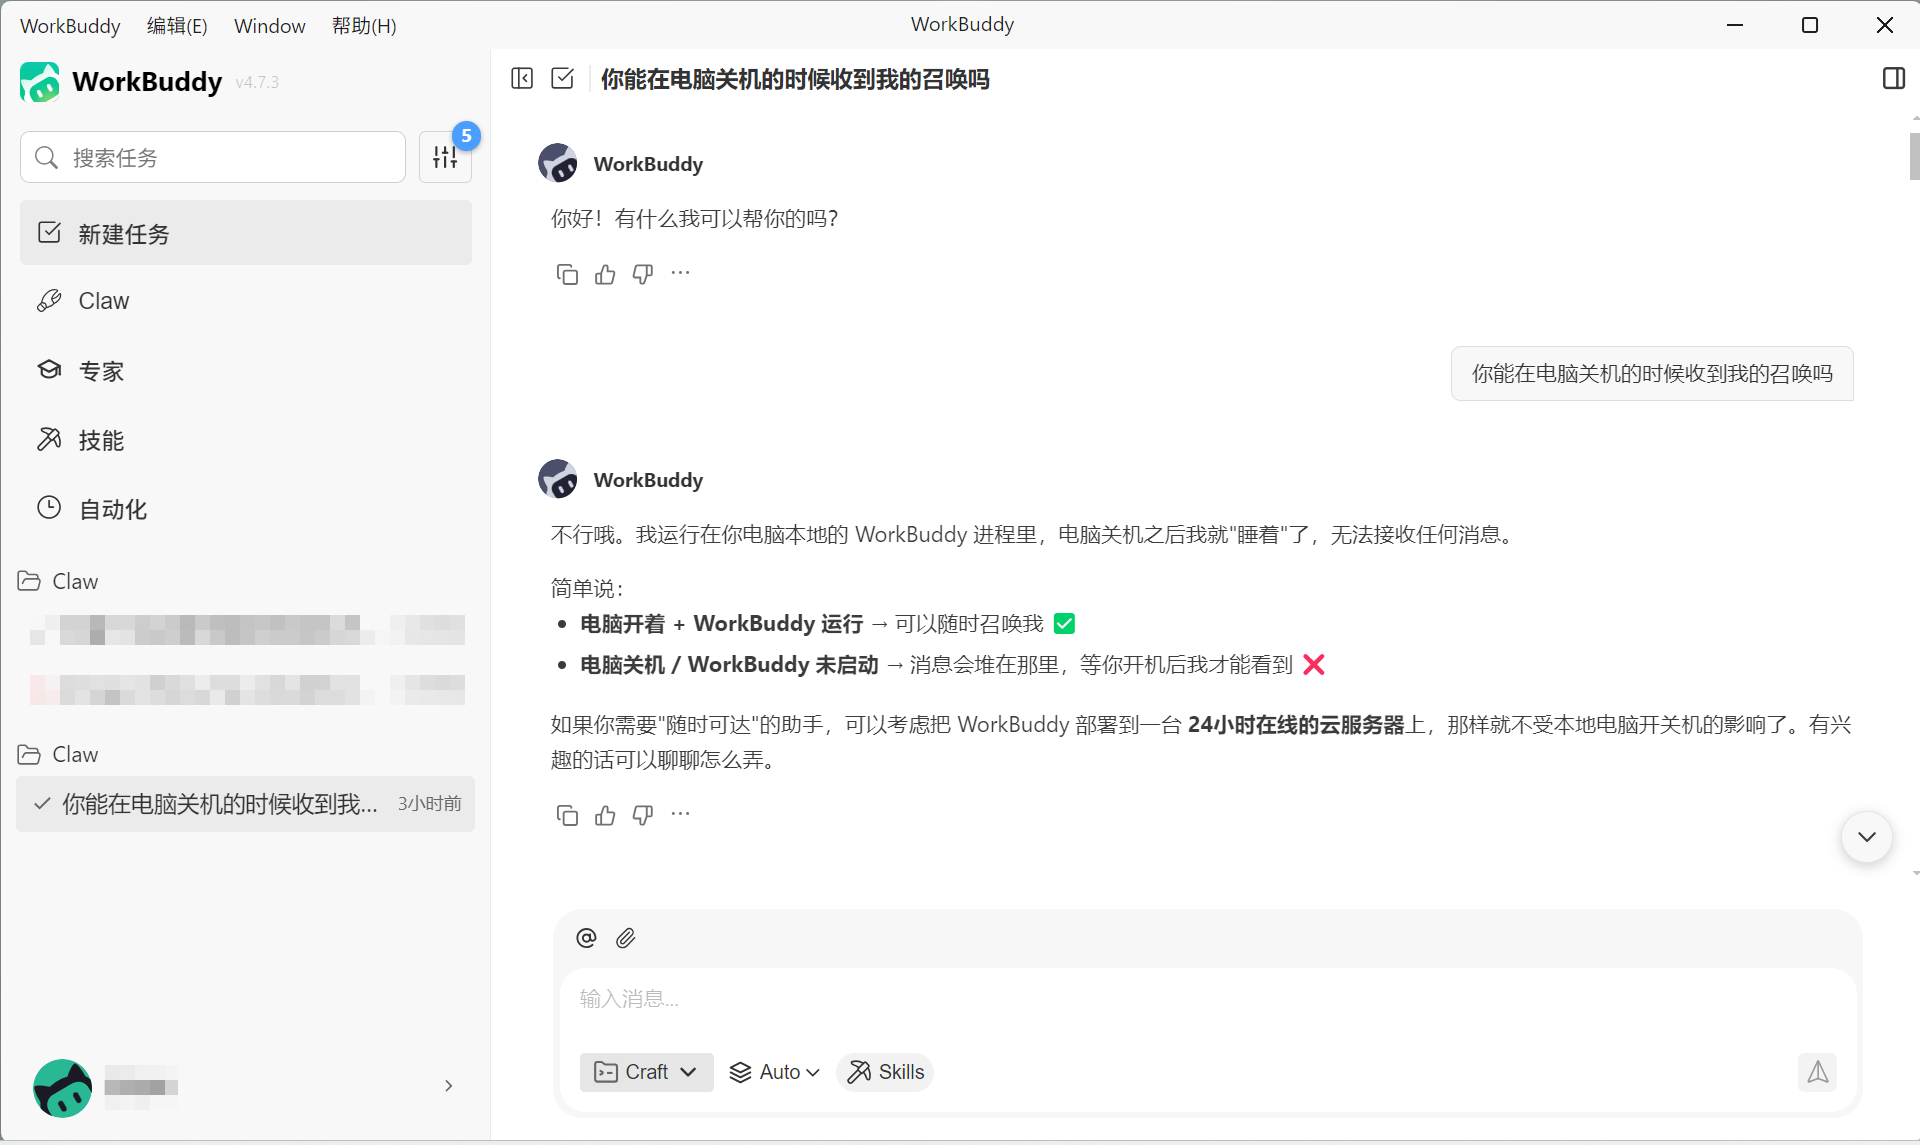Click the version label v4.7.3

(257, 82)
